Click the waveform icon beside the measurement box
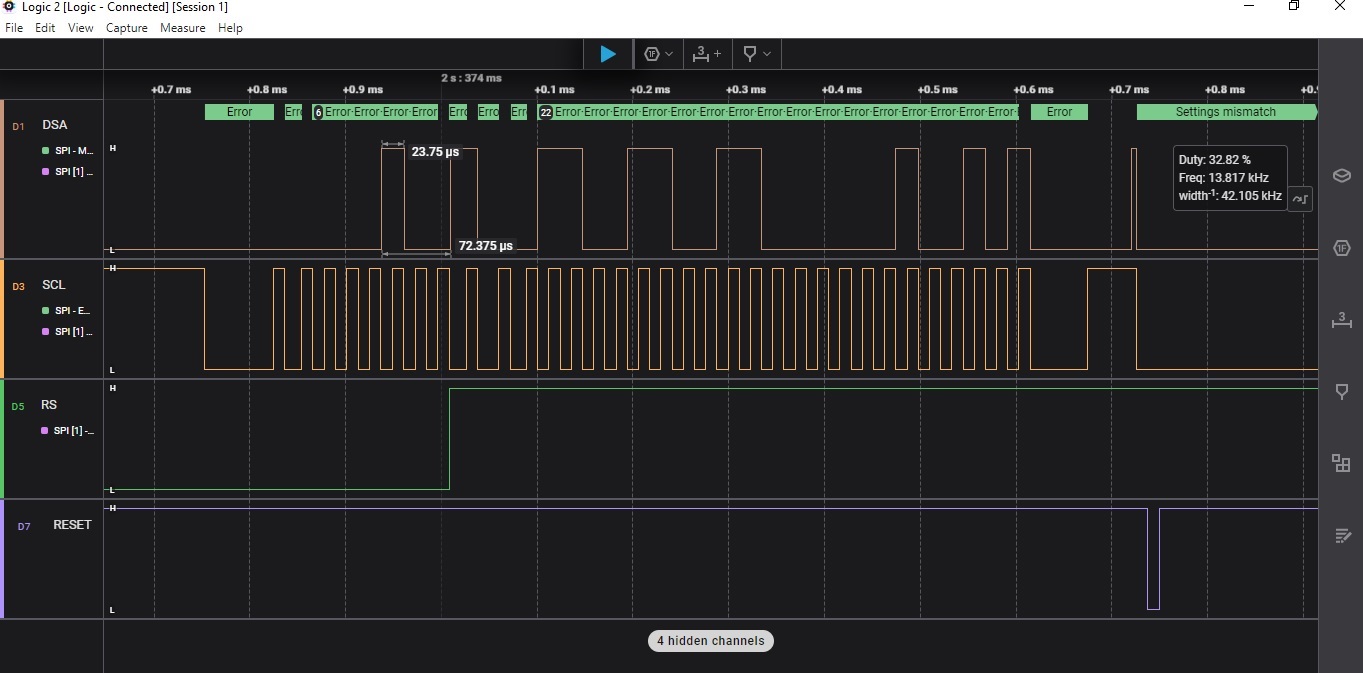The width and height of the screenshot is (1363, 673). [x=1300, y=198]
